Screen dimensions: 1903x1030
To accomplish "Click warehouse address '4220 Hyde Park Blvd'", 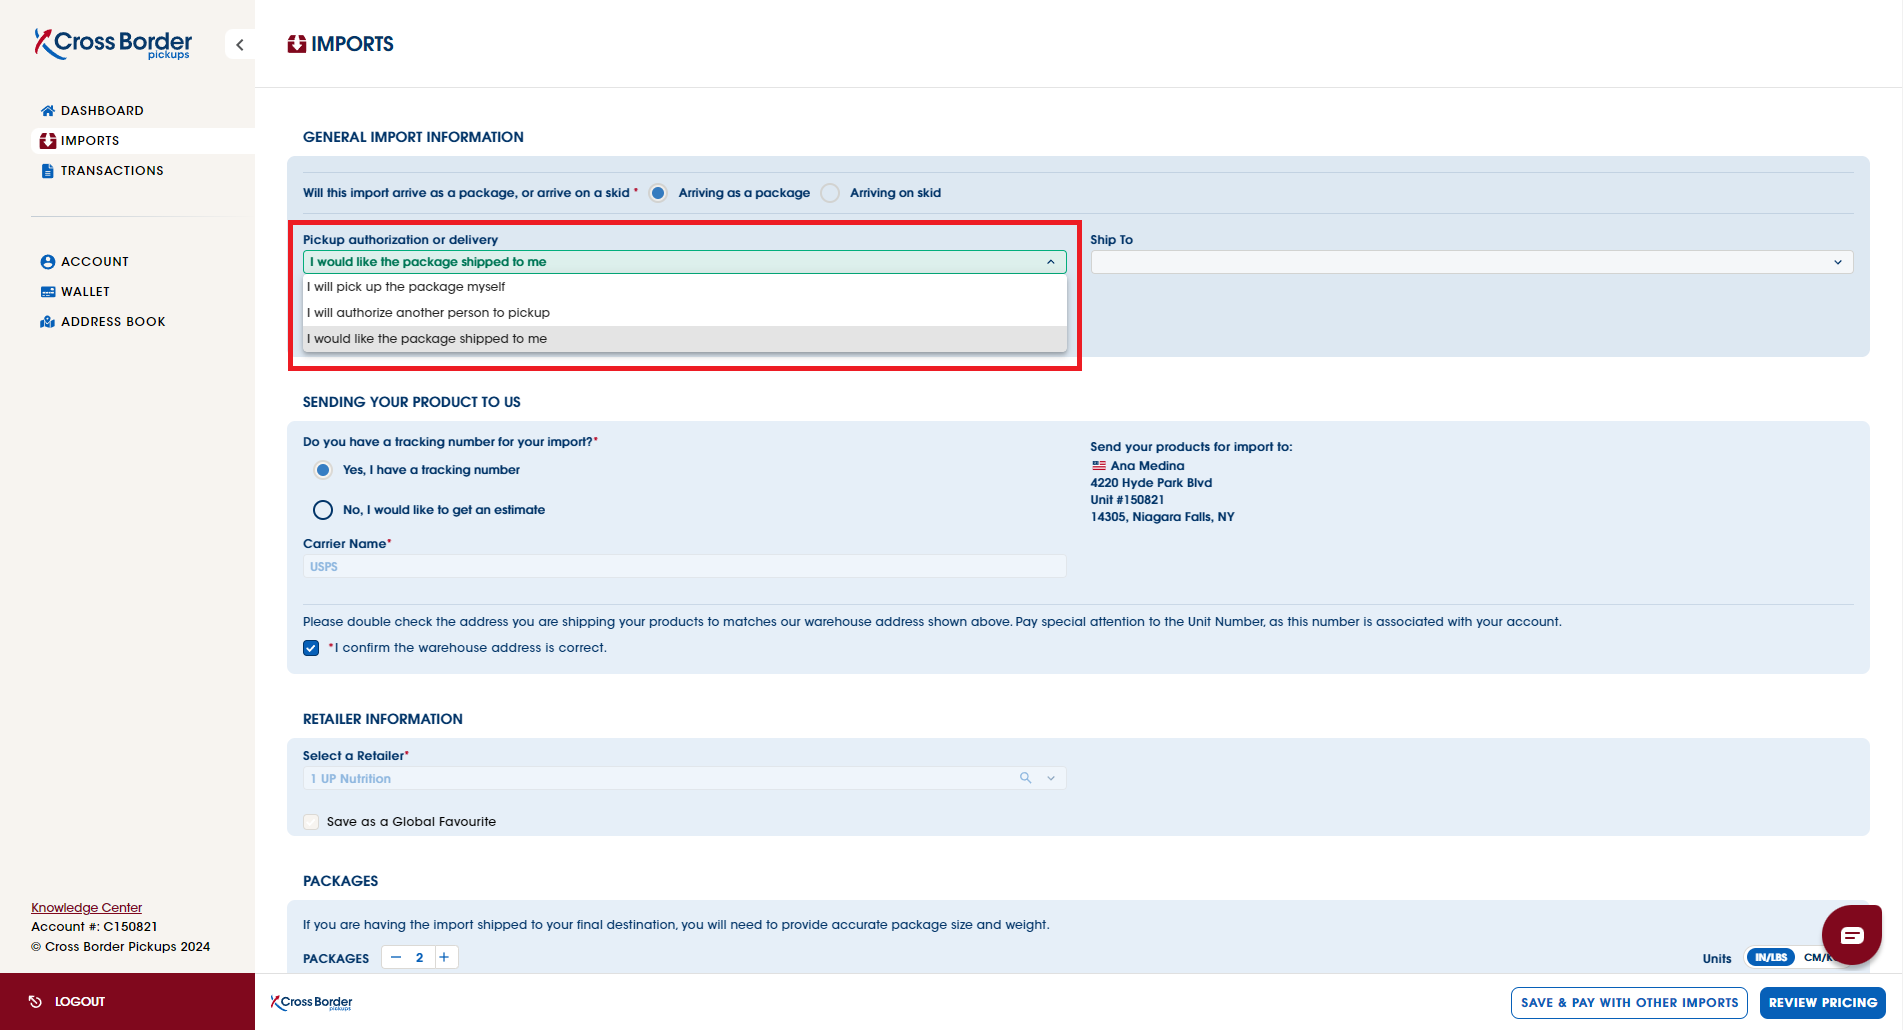I will click(1151, 483).
